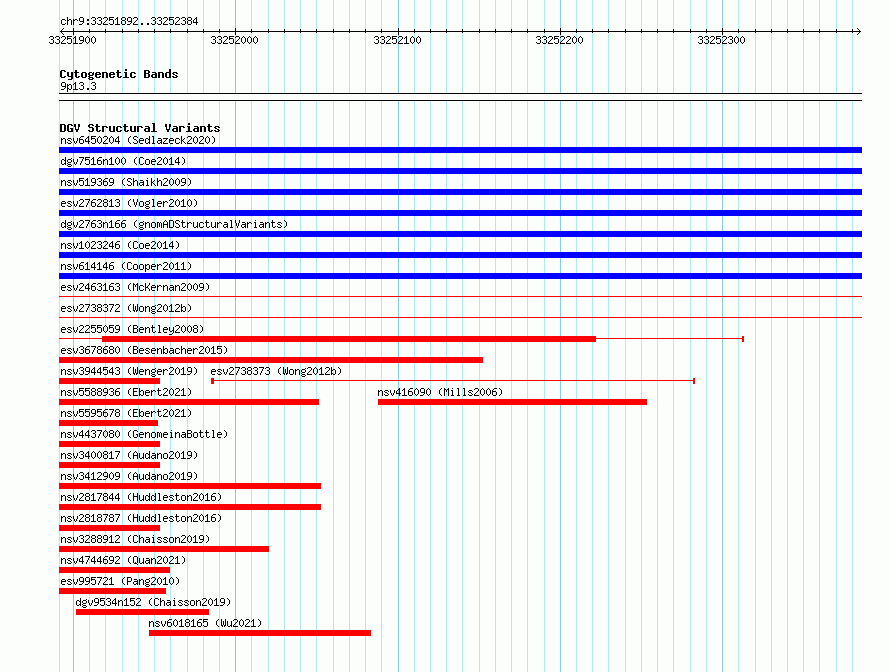This screenshot has height=672, width=890.
Task: Click nsv2818787 (Huddleston2016) label
Action: point(141,518)
